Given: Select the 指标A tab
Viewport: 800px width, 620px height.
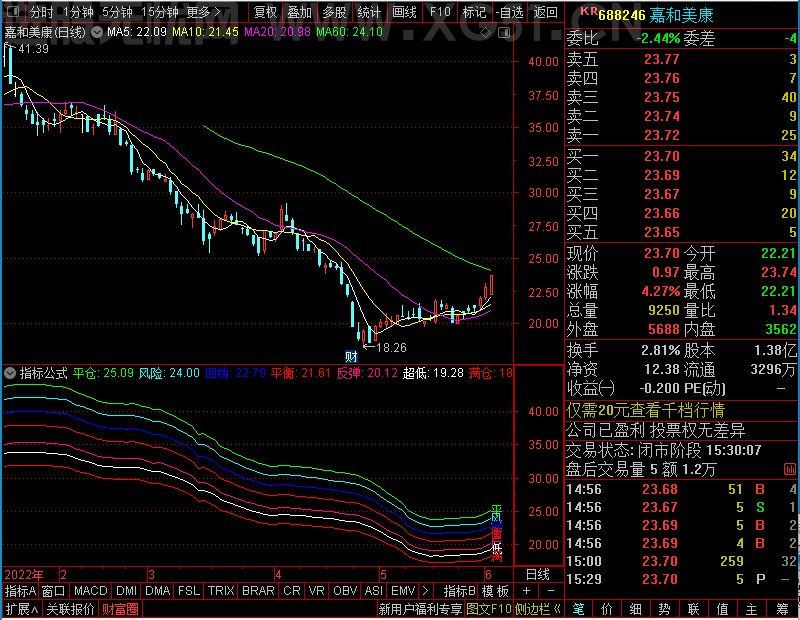Looking at the screenshot, I should coord(20,591).
